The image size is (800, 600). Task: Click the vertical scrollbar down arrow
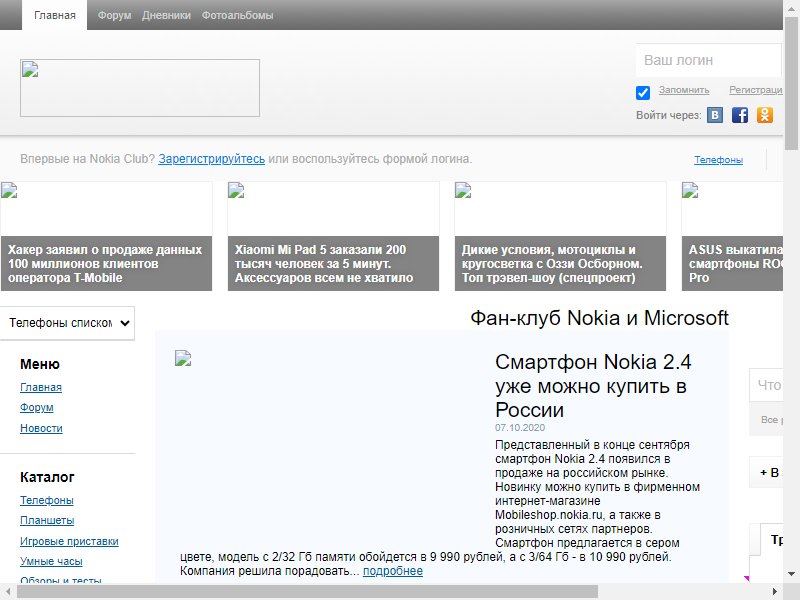click(x=791, y=574)
